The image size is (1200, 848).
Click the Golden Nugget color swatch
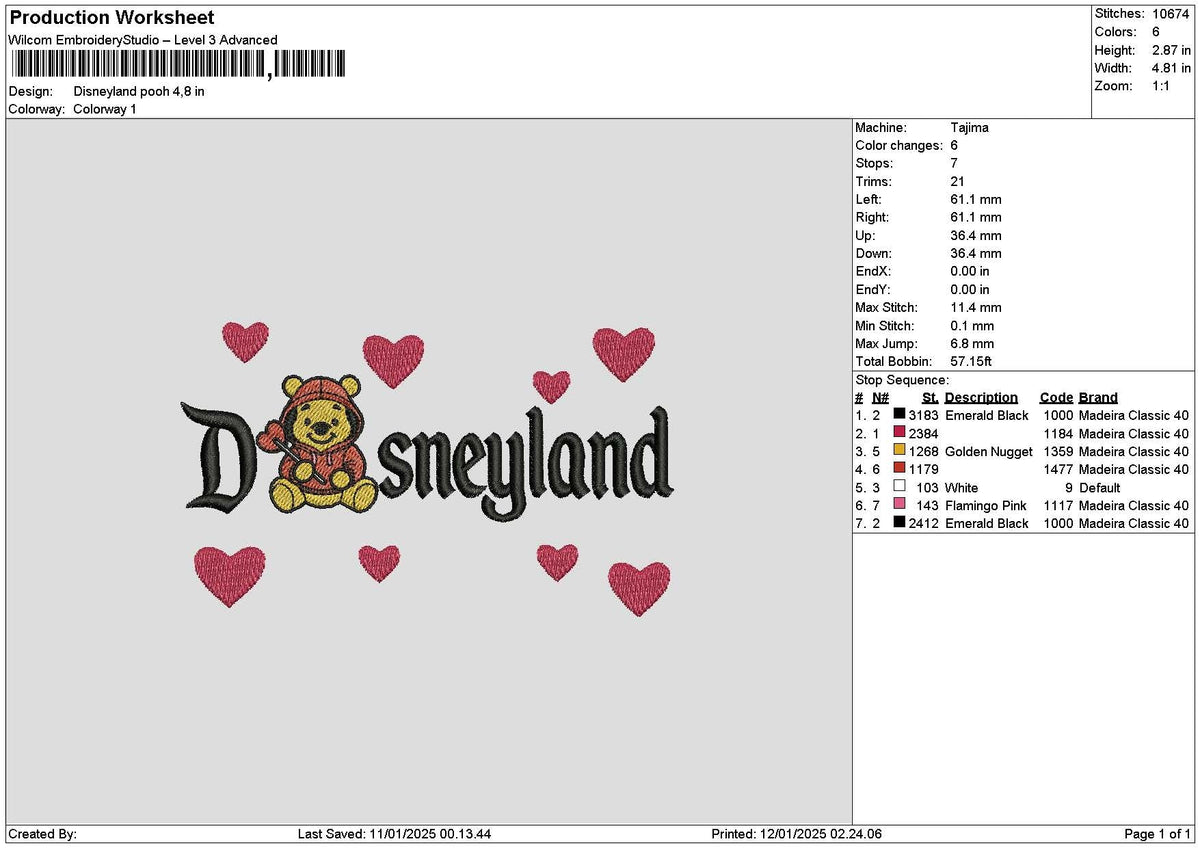pyautogui.click(x=900, y=451)
